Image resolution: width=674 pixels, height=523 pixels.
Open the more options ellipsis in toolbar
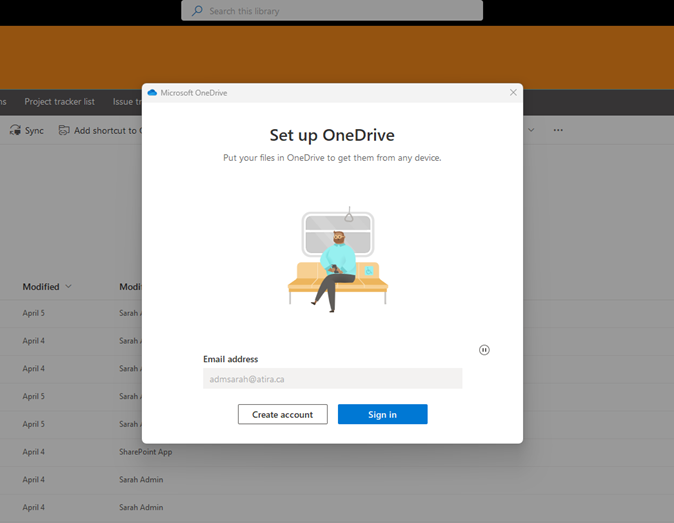(558, 130)
